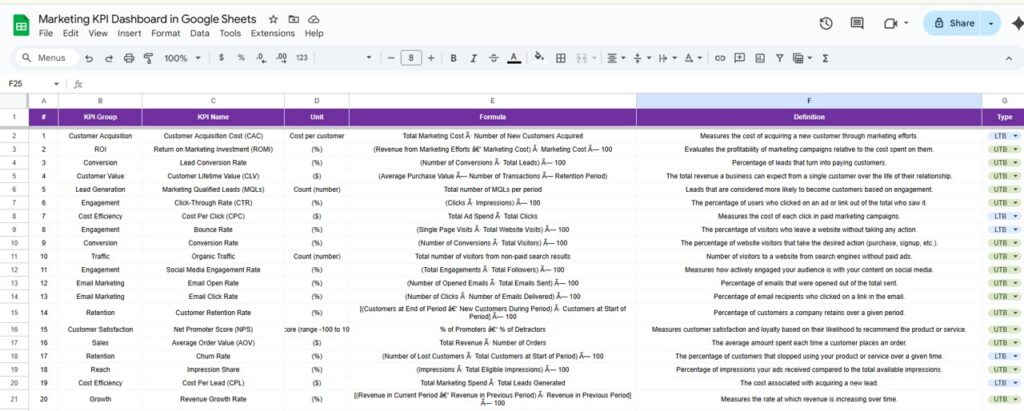Open the functions sigma menu

tap(825, 58)
